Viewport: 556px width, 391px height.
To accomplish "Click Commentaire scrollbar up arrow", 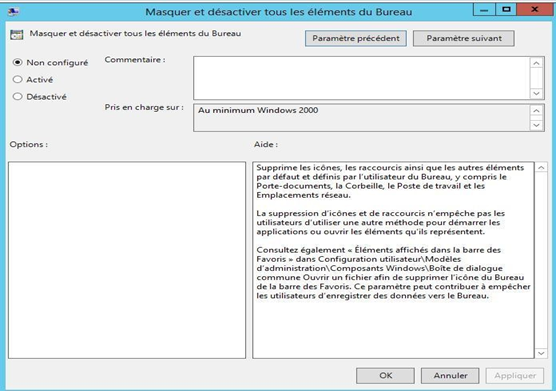I will (536, 63).
